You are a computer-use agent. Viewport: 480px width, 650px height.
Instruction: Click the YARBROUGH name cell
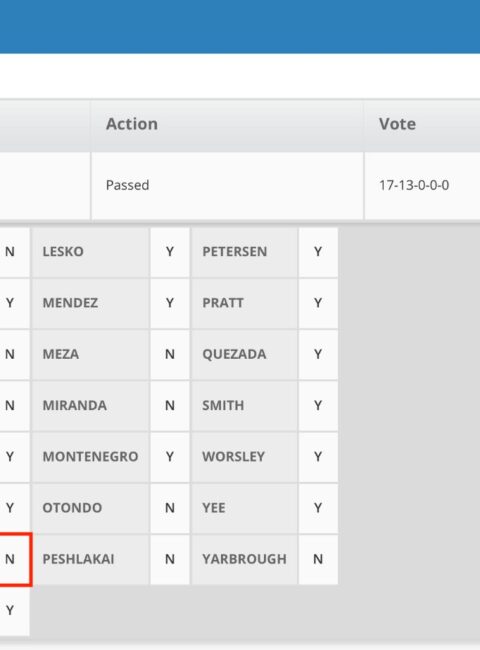[x=244, y=559]
